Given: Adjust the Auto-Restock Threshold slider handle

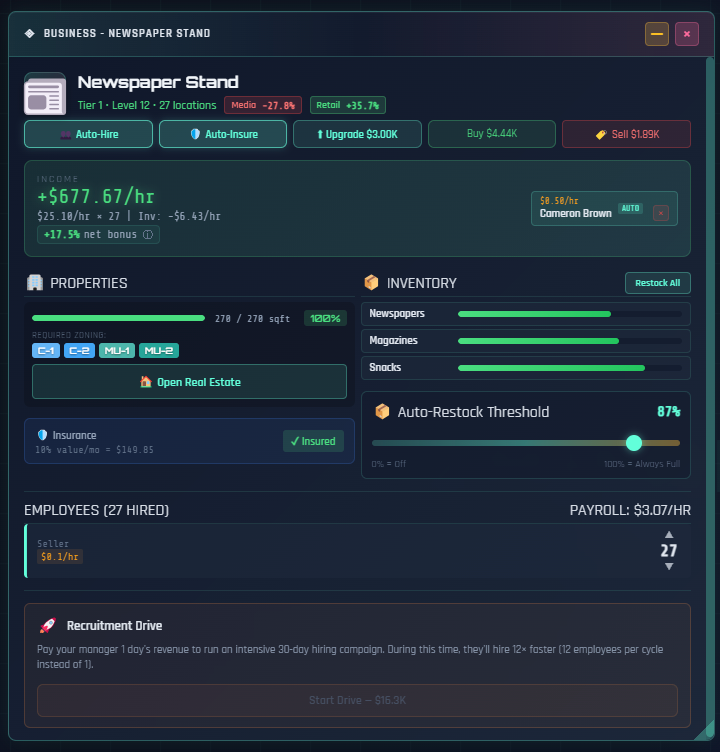Looking at the screenshot, I should 633,443.
